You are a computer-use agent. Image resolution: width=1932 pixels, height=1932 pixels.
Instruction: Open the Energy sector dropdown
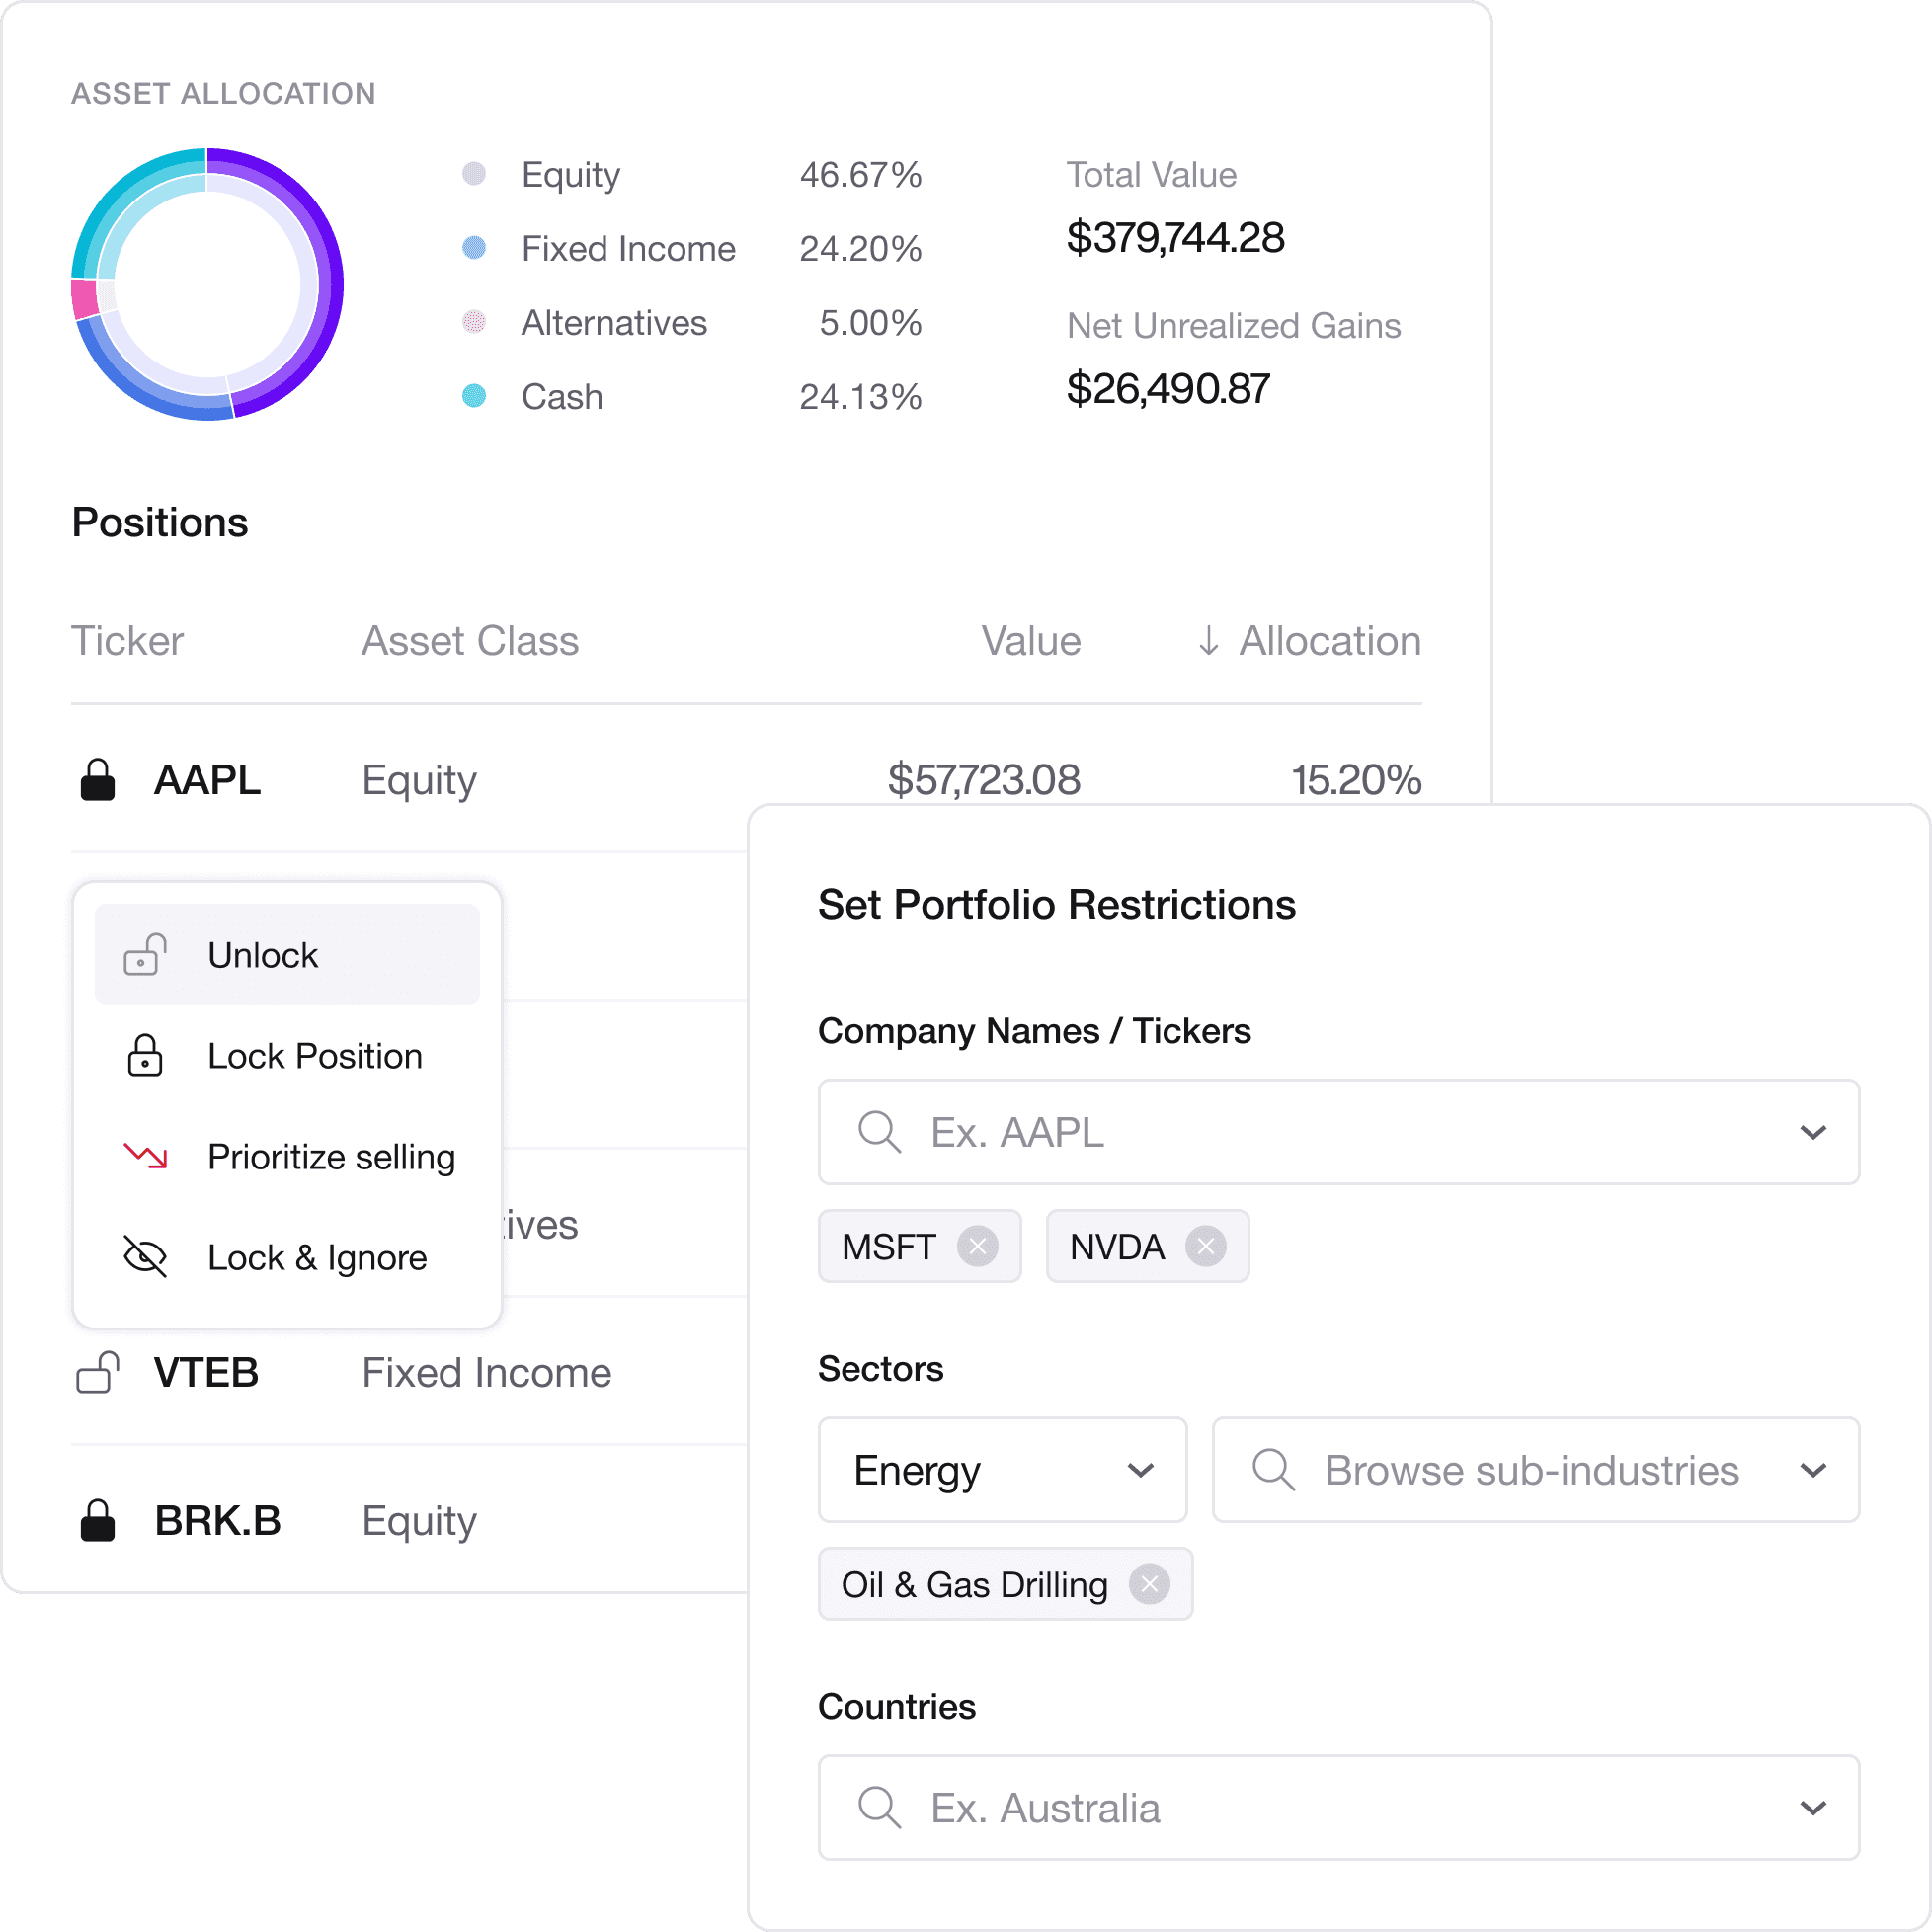click(1002, 1470)
